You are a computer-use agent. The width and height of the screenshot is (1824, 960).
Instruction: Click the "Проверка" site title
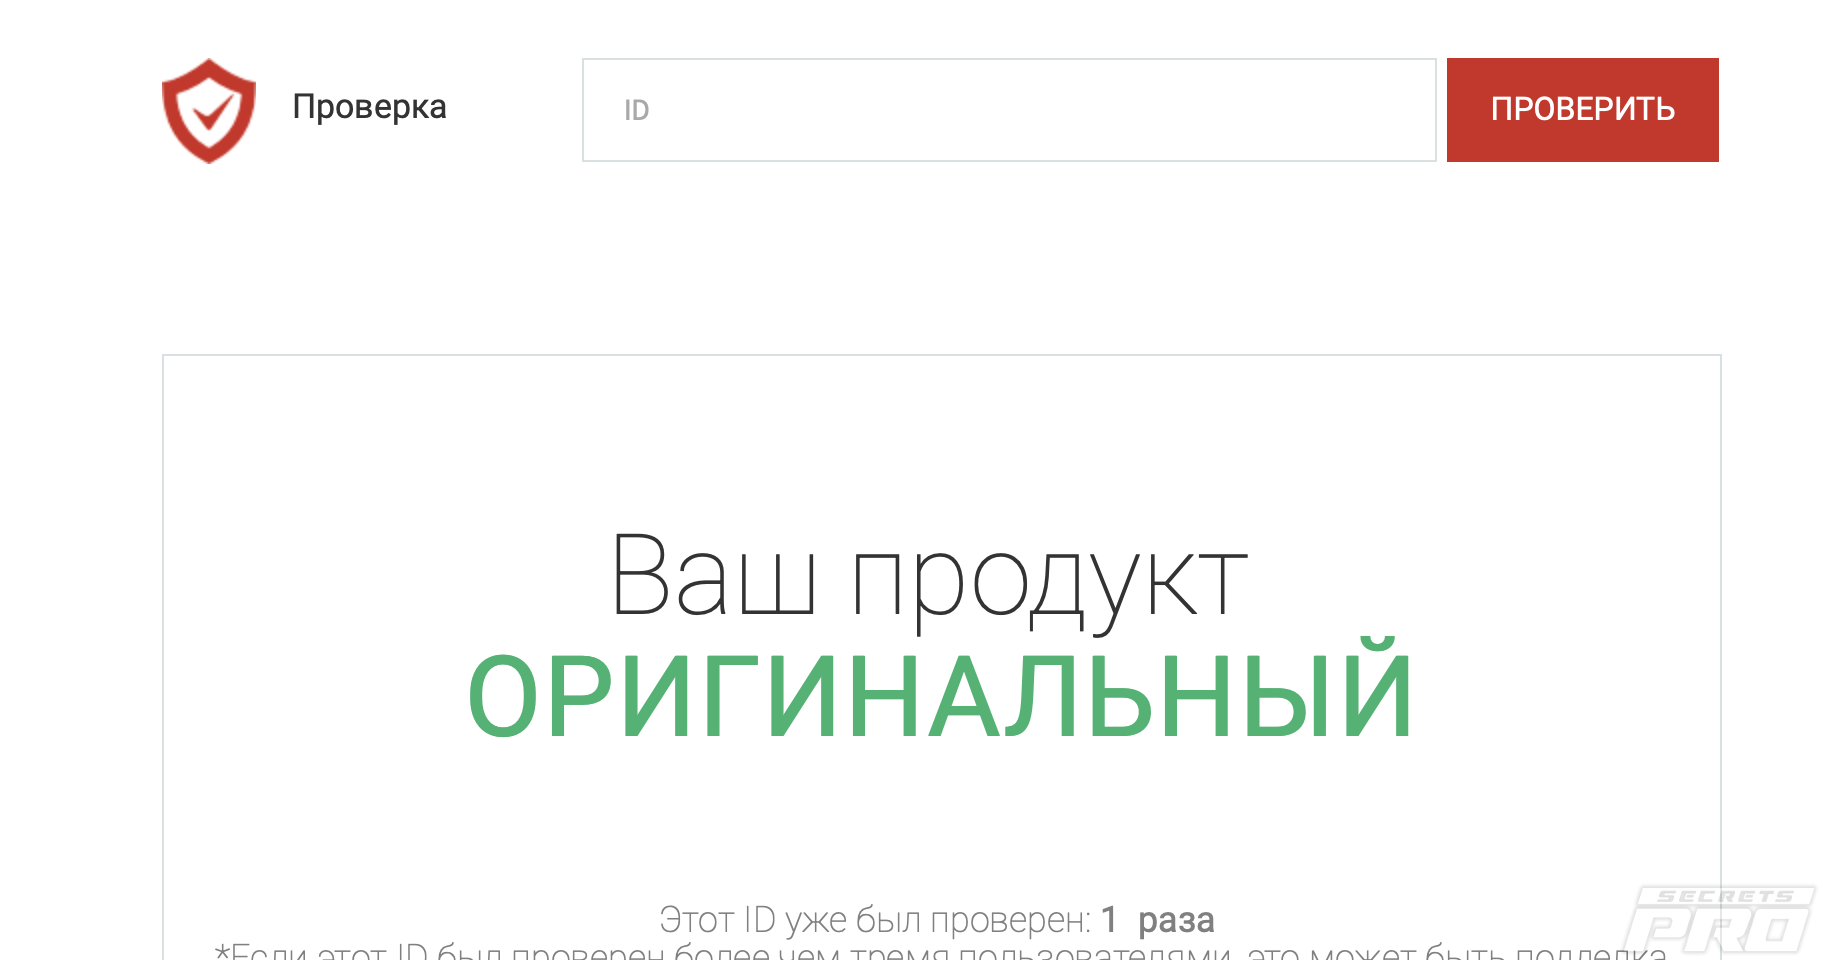pos(369,106)
